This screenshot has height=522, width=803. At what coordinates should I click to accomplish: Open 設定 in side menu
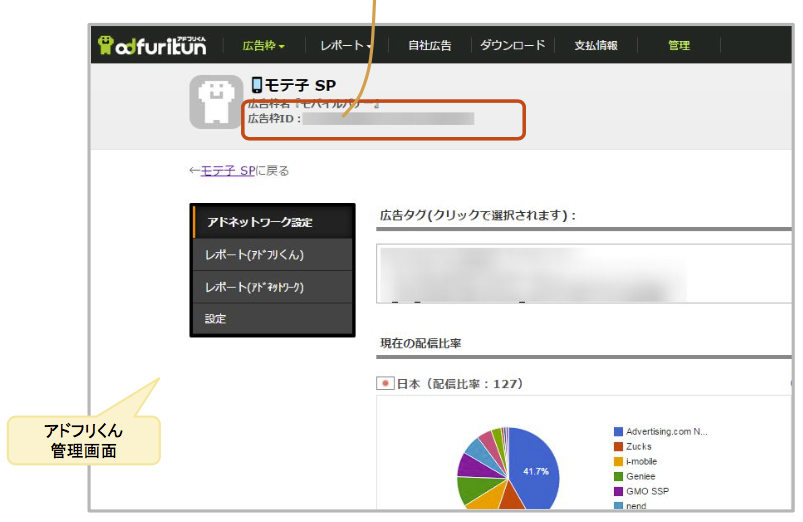273,319
